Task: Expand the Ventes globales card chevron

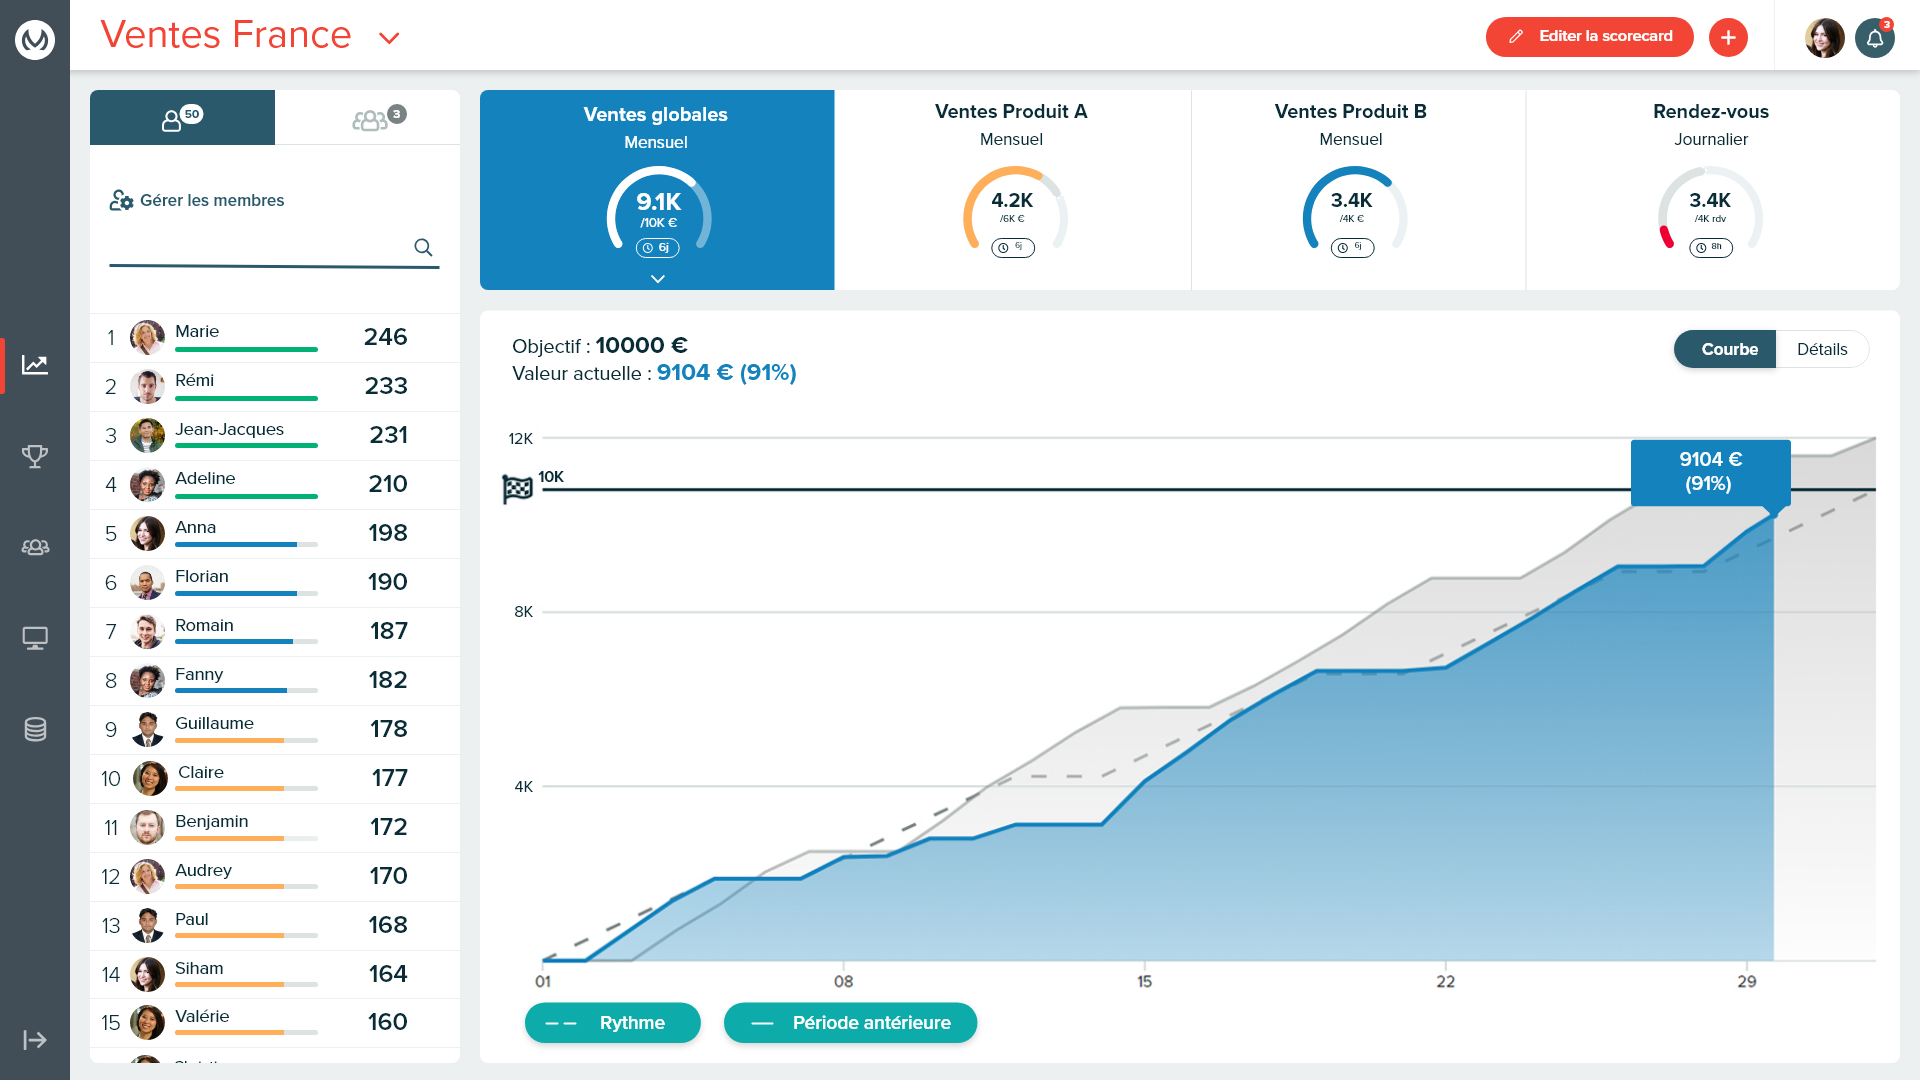Action: tap(657, 279)
